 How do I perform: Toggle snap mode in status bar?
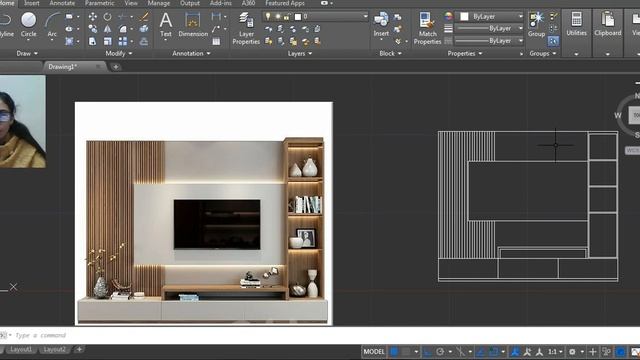(406, 351)
